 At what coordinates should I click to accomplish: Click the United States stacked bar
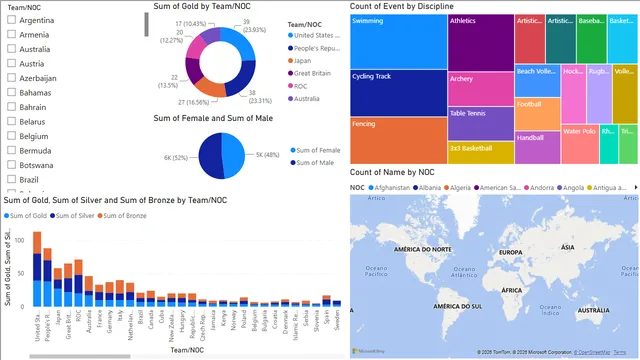click(37, 269)
